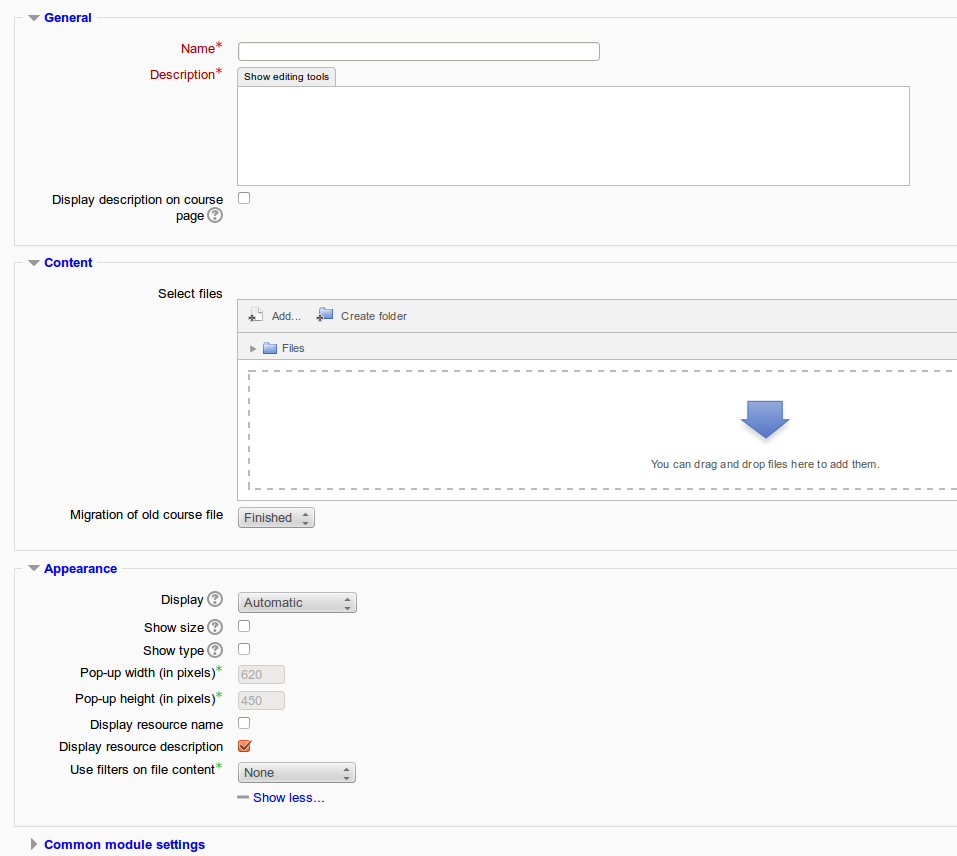Click the Files path label
Image resolution: width=957 pixels, height=856 pixels.
293,348
